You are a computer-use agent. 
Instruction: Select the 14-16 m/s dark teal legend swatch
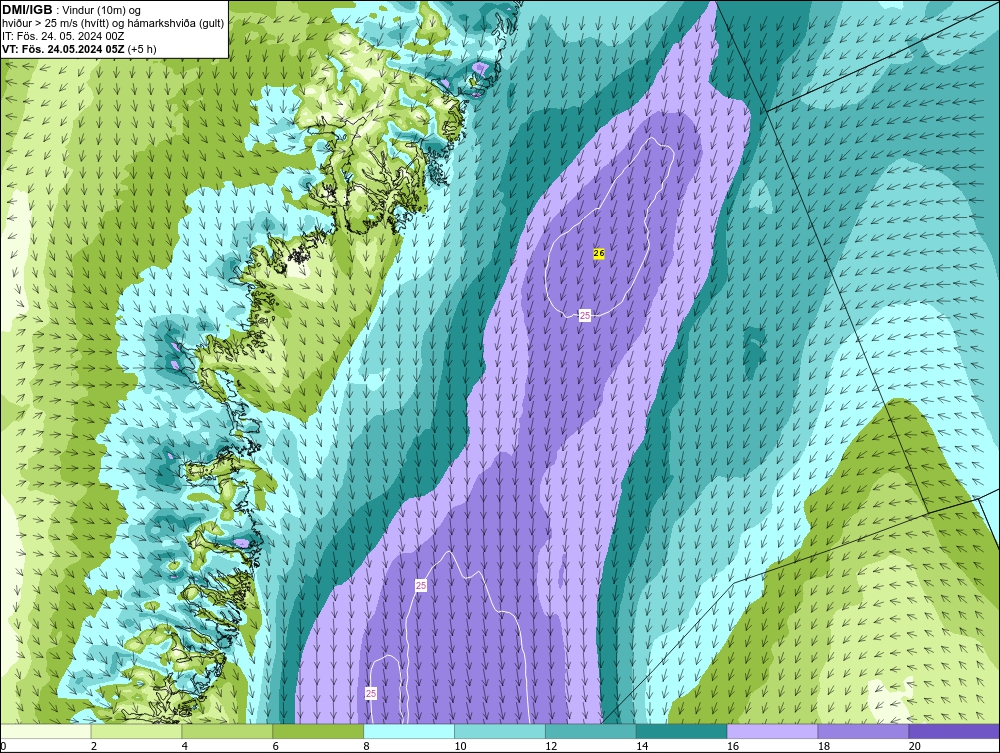point(682,731)
